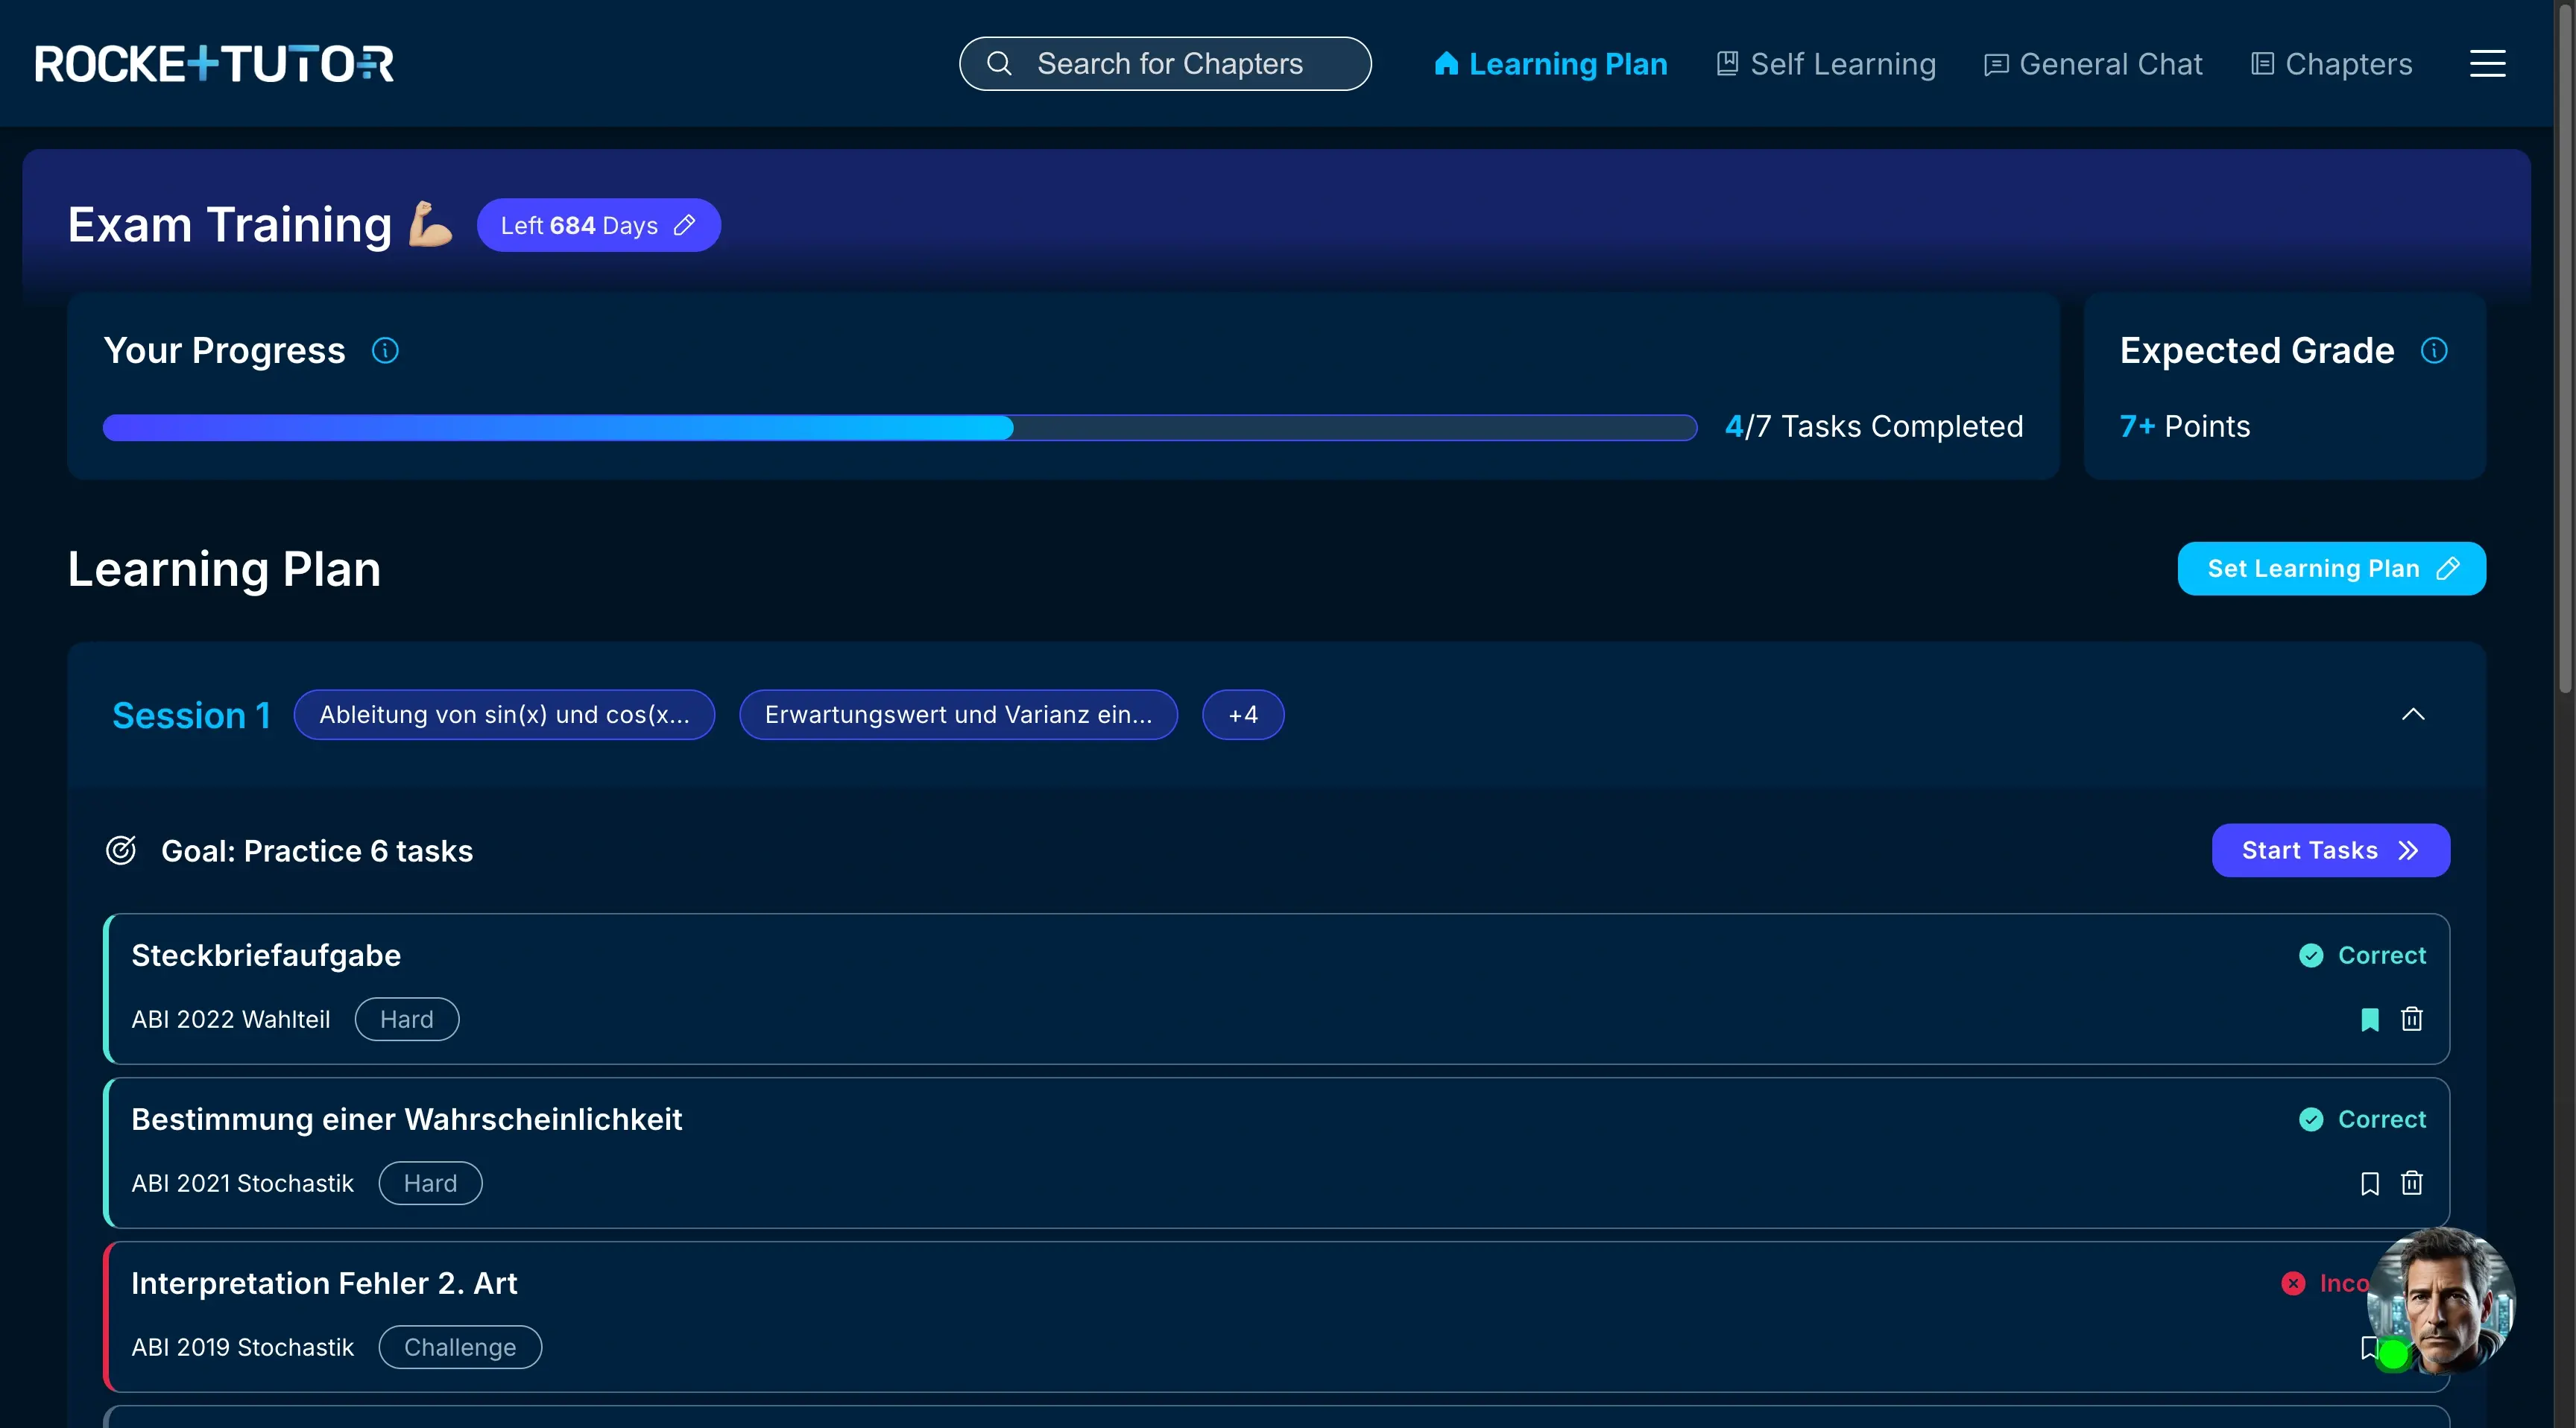Click the 4/7 Tasks Completed text
The height and width of the screenshot is (1428, 2576).
point(1874,427)
